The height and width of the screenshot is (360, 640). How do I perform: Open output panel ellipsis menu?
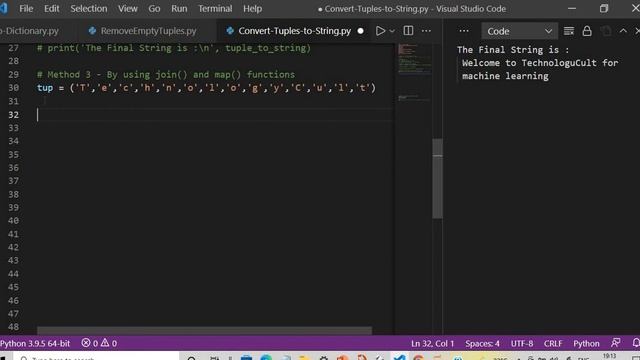[464, 31]
